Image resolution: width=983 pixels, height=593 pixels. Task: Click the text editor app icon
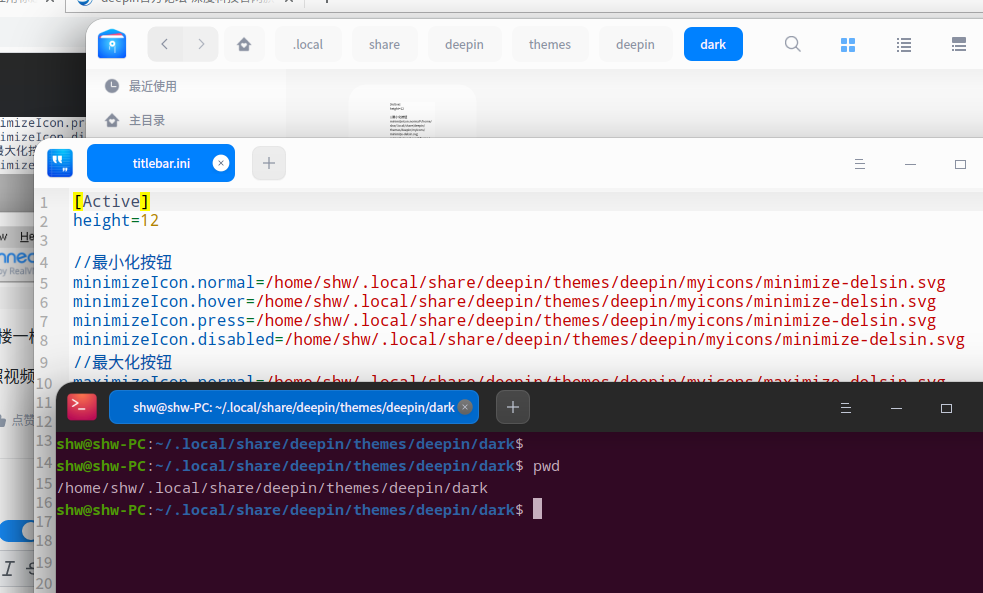coord(60,163)
